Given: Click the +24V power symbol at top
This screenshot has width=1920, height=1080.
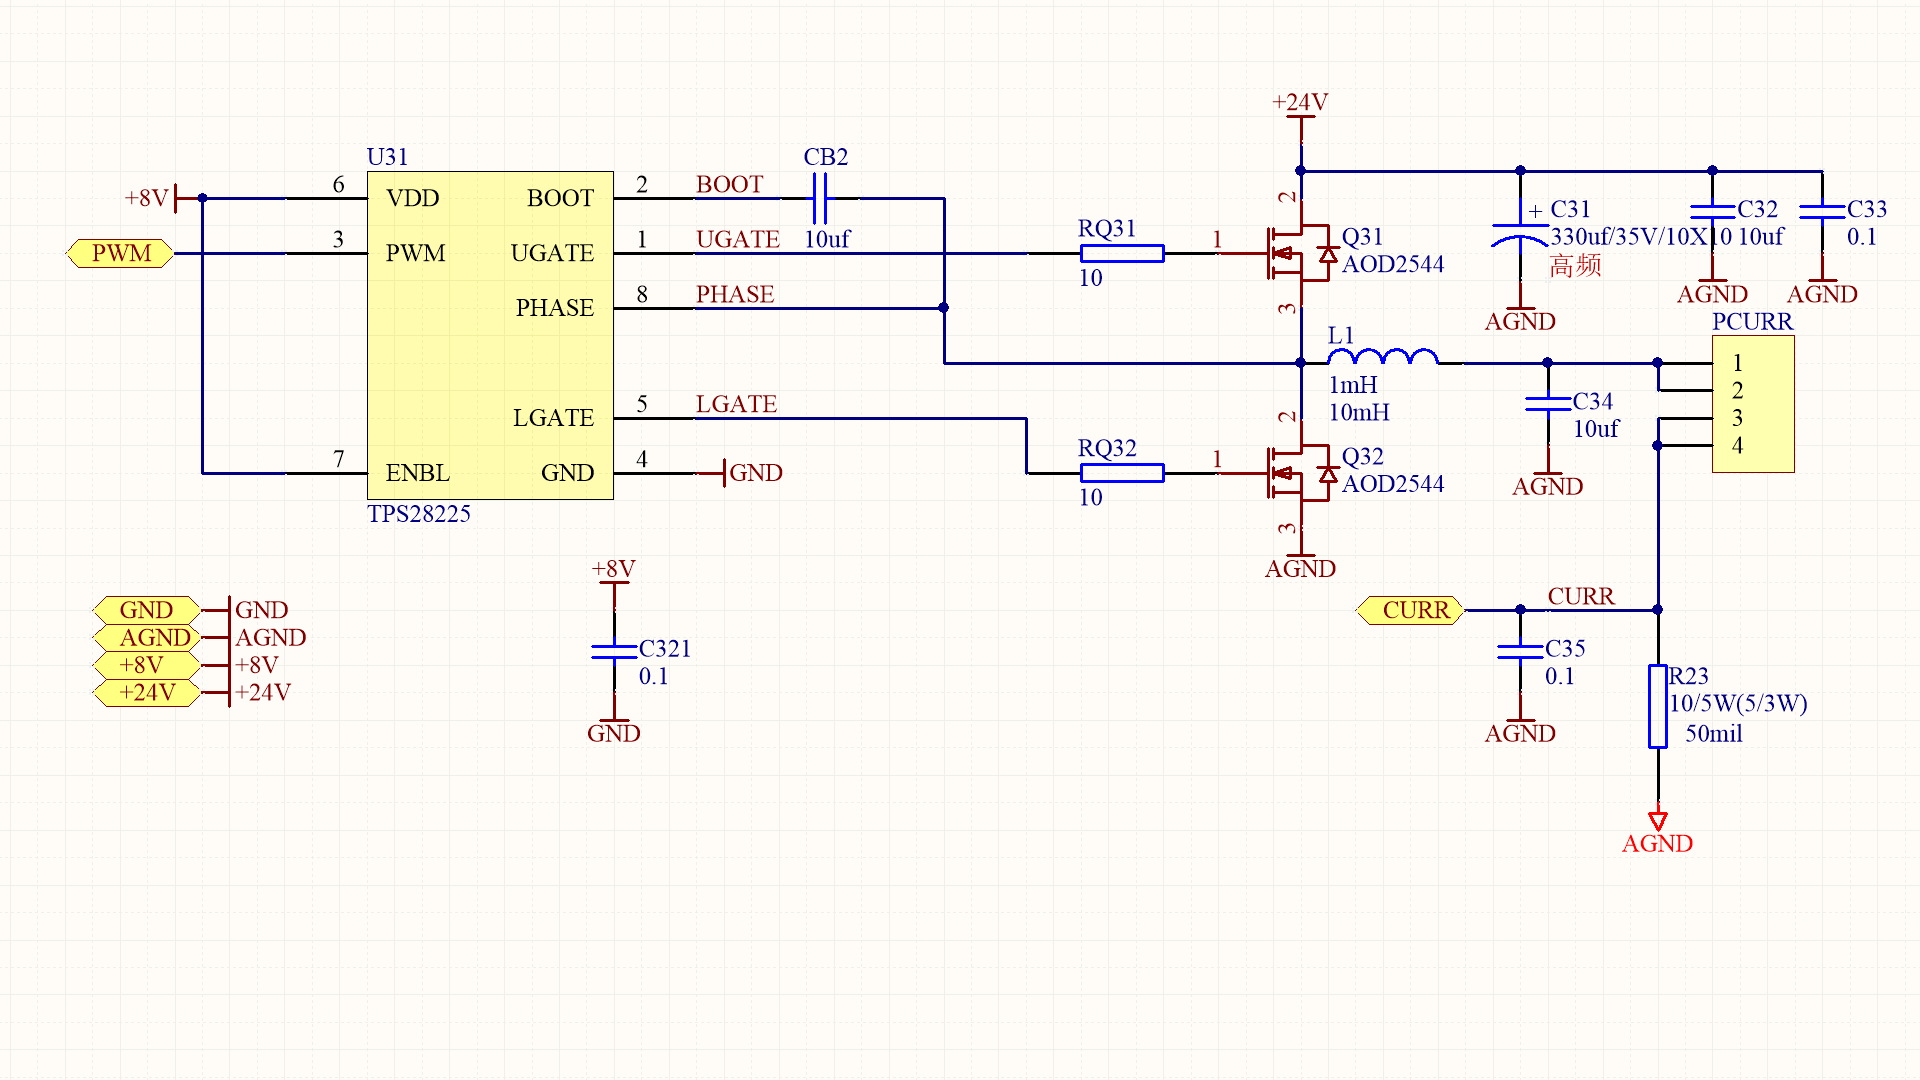Looking at the screenshot, I should (x=1300, y=115).
